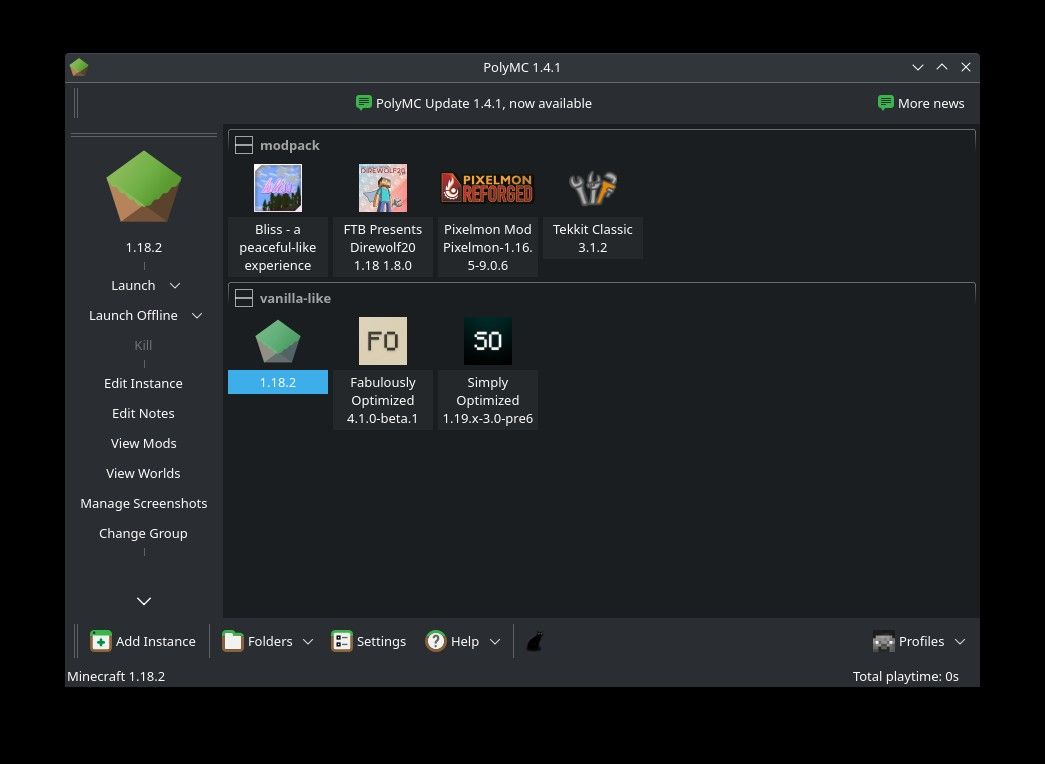This screenshot has width=1045, height=764.
Task: Click the Total playtime: 0s status
Action: click(906, 676)
